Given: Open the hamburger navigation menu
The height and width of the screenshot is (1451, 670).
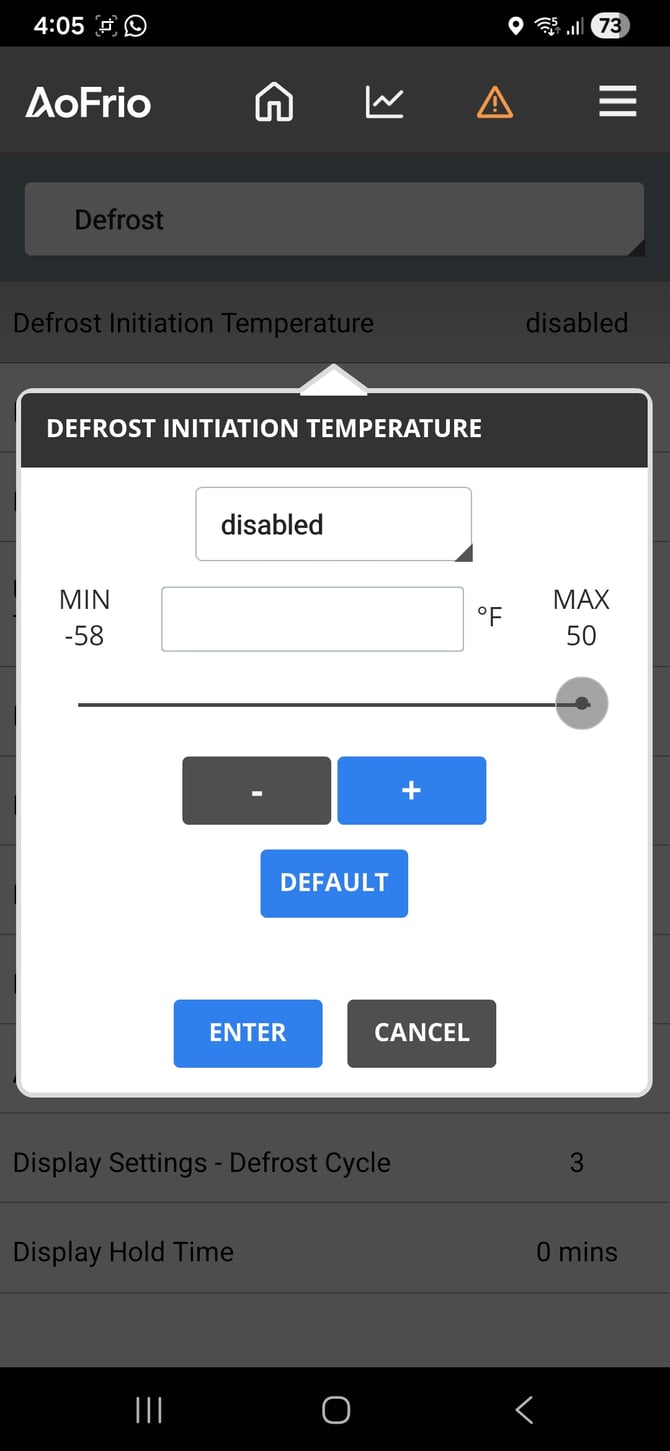Looking at the screenshot, I should point(618,101).
